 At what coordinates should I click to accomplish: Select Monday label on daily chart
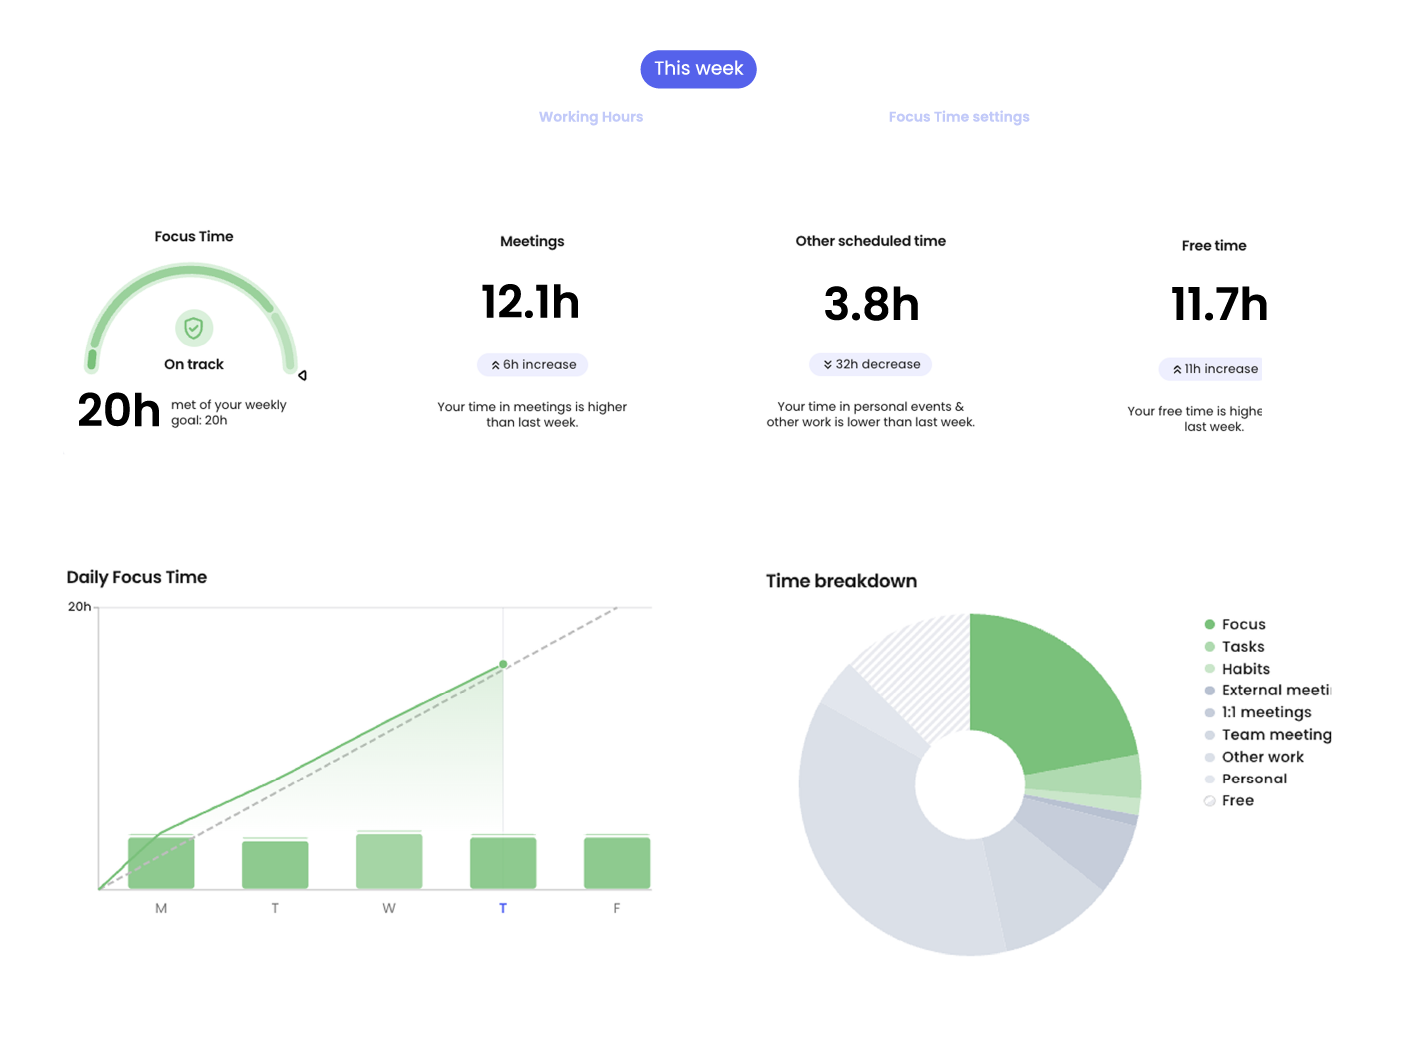[x=161, y=908]
